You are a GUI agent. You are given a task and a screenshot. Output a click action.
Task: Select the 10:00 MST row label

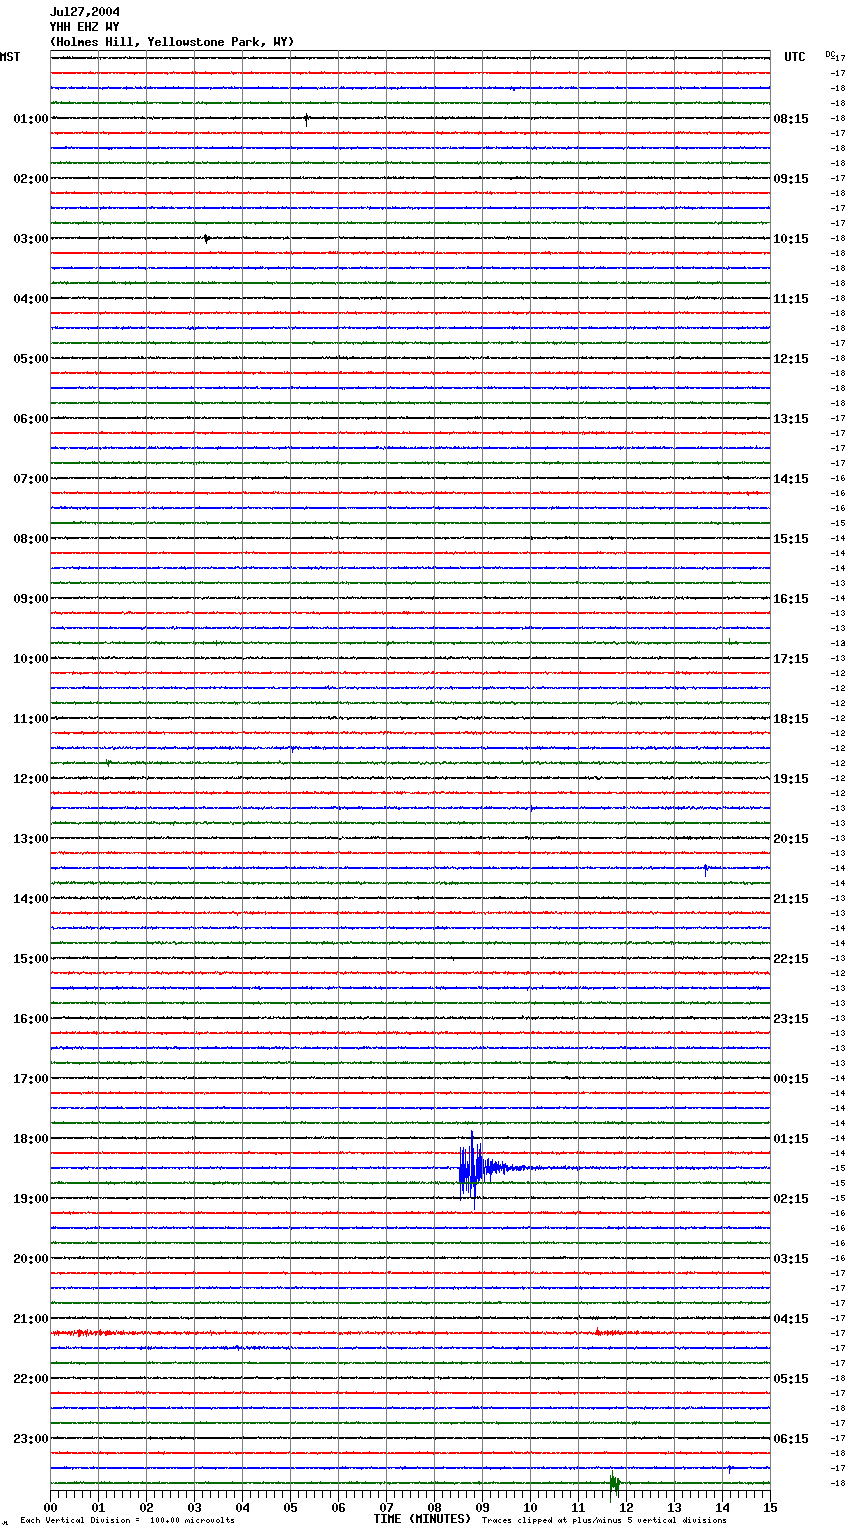(31, 659)
